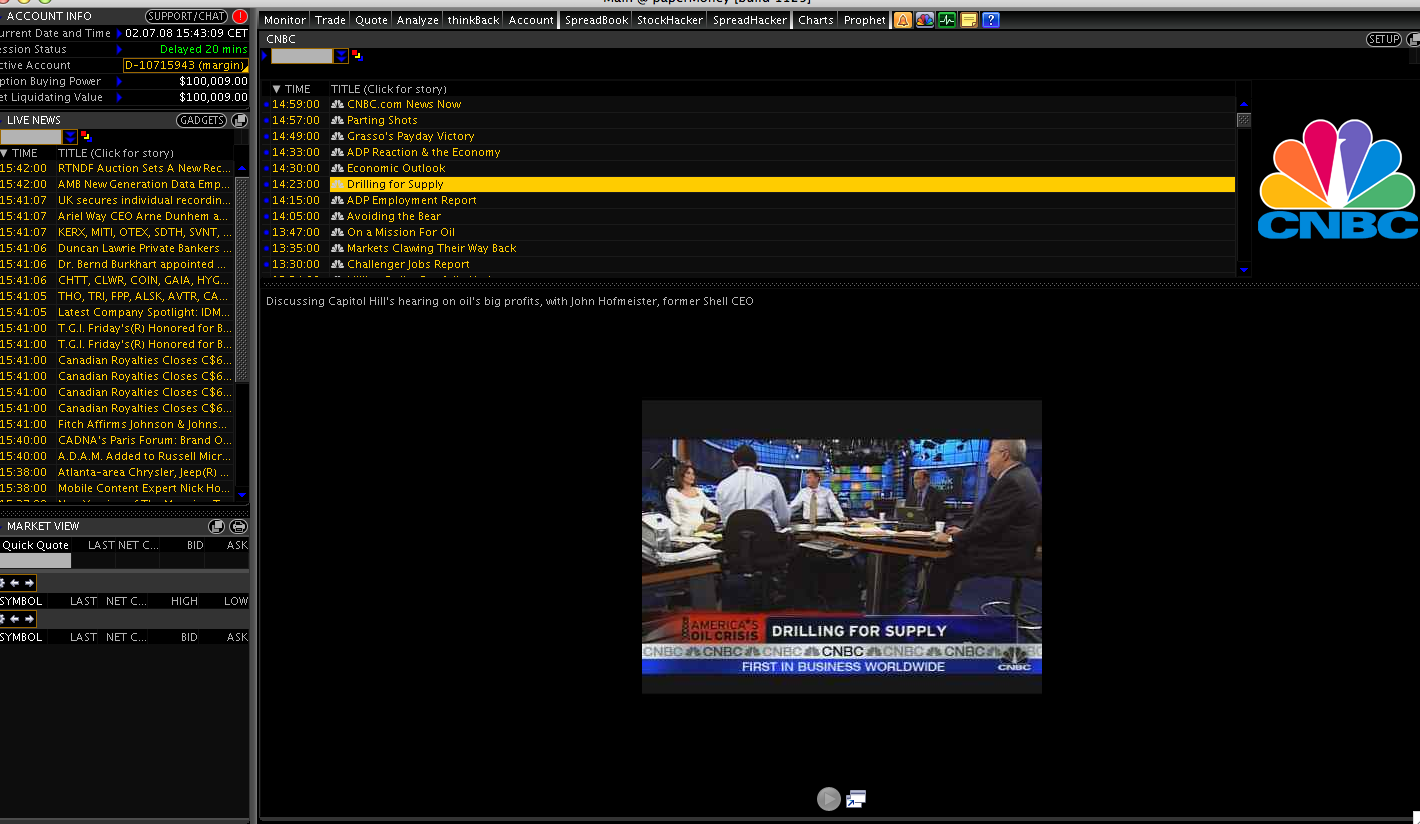Open the Live News symbol dropdown arrow
1420x824 pixels.
click(x=70, y=137)
